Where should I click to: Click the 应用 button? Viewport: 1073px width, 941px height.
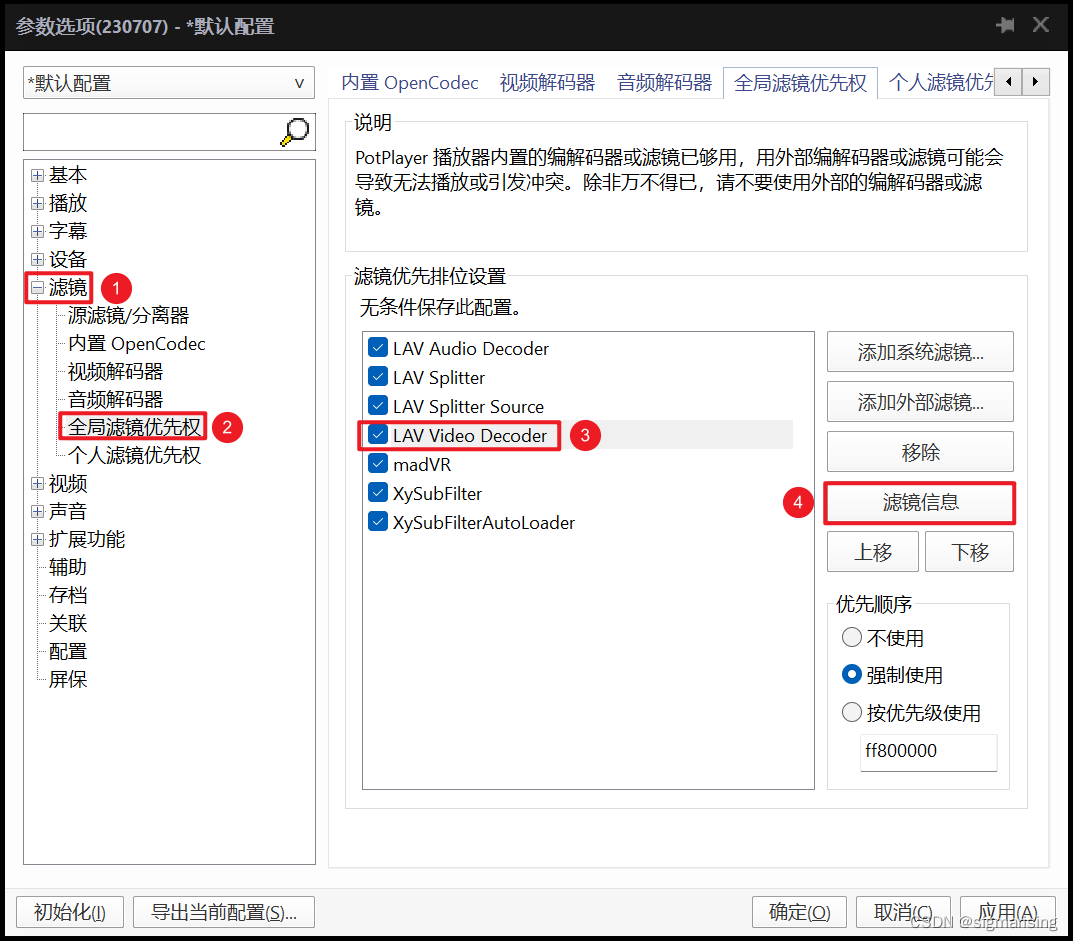(1007, 912)
